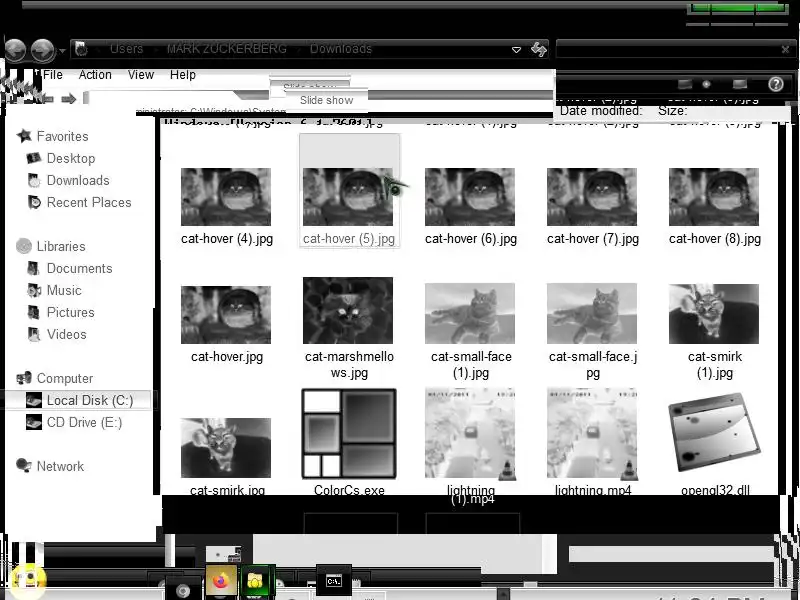Click the Forward navigation arrow button
This screenshot has width=800, height=600.
pos(42,51)
